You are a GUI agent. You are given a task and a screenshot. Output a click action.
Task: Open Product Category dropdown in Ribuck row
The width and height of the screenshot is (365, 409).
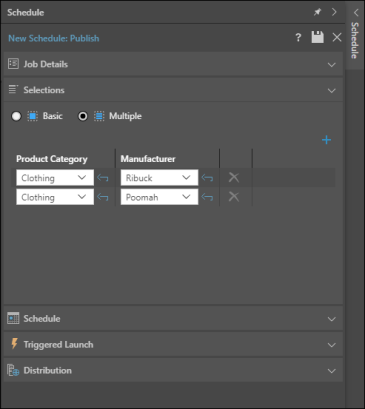pos(55,178)
